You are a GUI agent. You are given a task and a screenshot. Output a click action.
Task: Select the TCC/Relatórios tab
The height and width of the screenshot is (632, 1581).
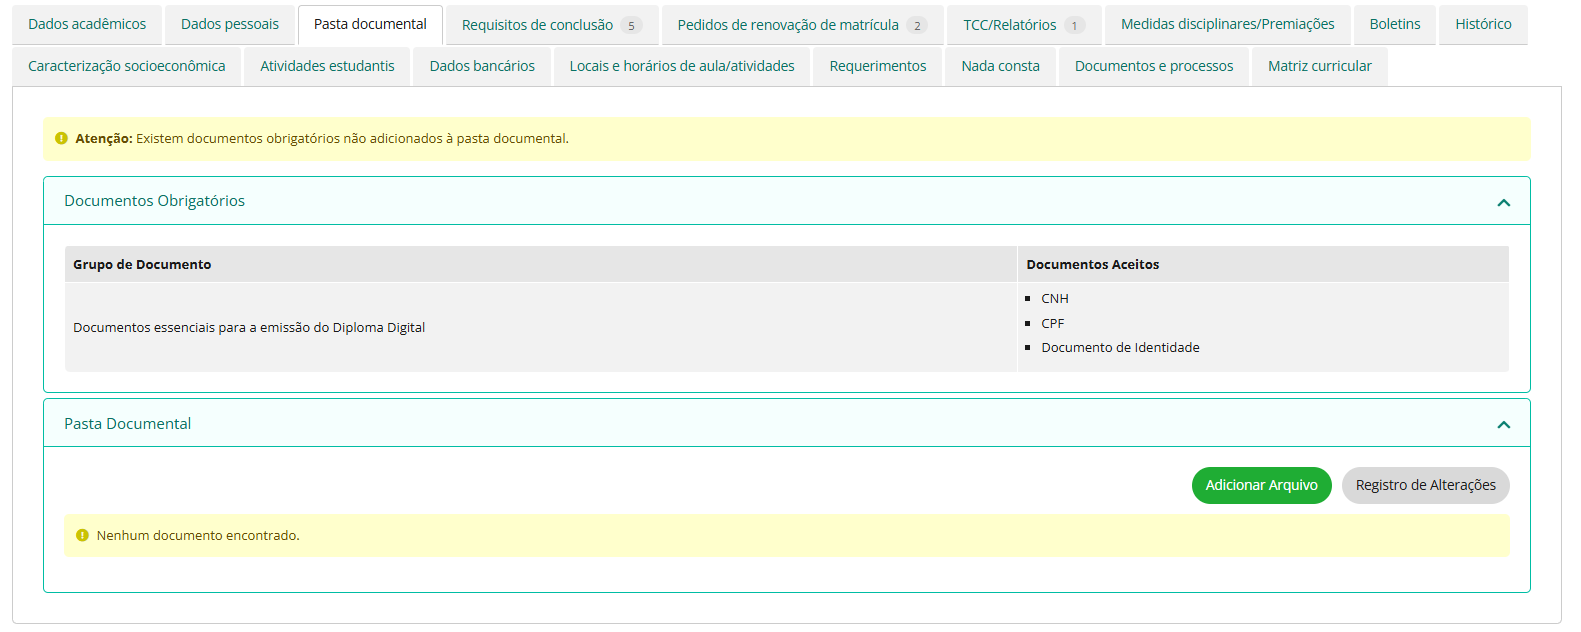click(x=1022, y=25)
